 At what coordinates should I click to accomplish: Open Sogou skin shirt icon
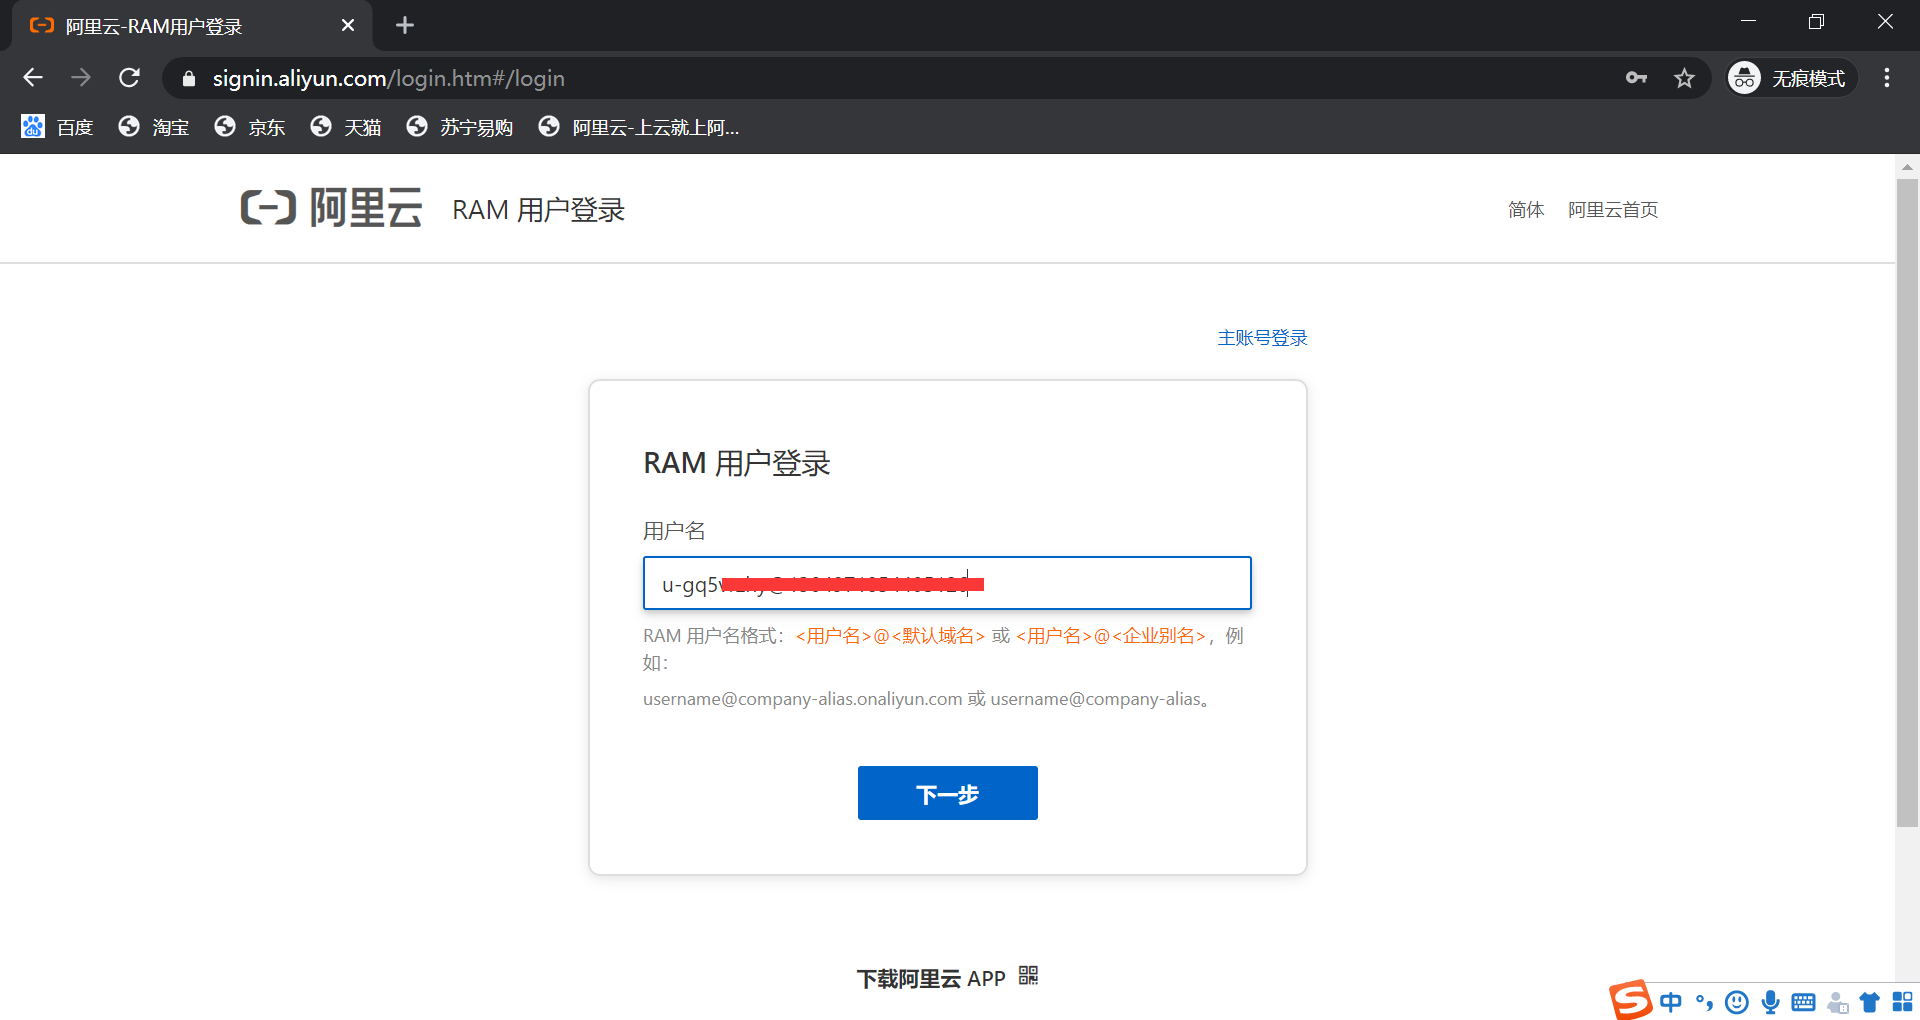(x=1869, y=1002)
